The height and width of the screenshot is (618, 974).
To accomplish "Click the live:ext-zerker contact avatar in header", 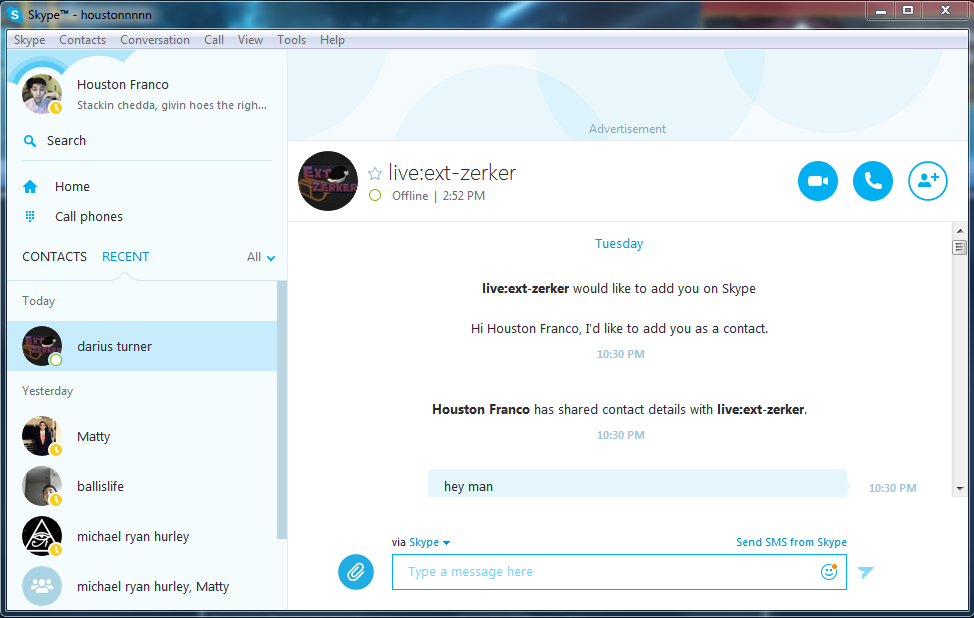I will (328, 181).
